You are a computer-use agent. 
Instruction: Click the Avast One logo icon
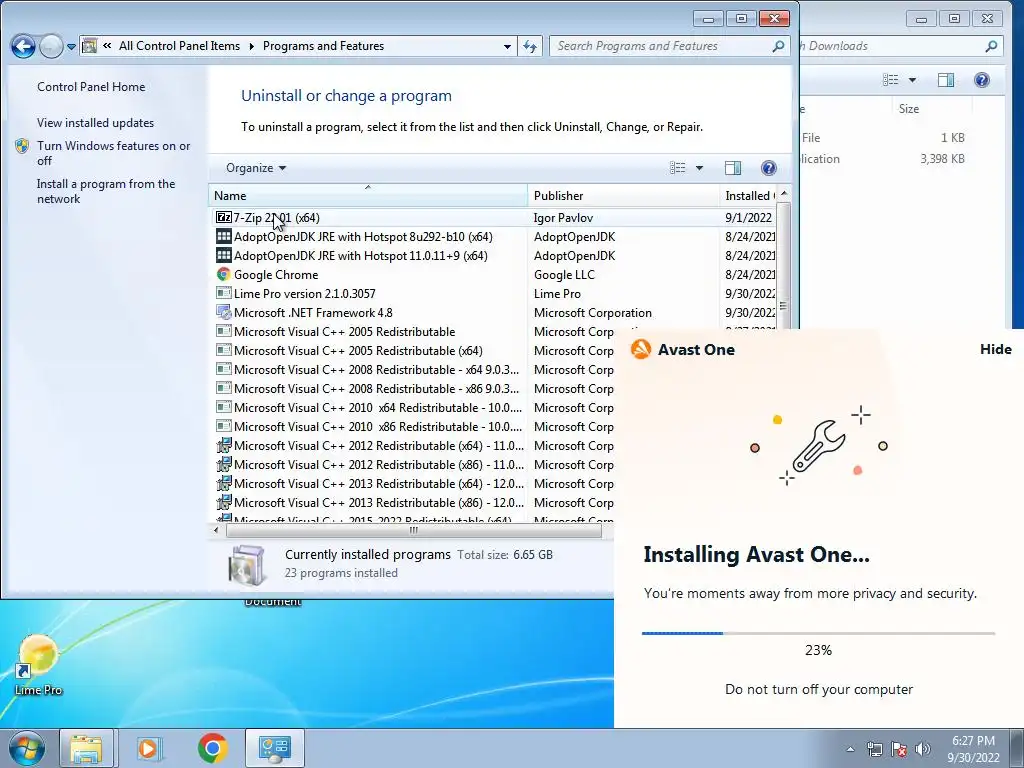[641, 349]
